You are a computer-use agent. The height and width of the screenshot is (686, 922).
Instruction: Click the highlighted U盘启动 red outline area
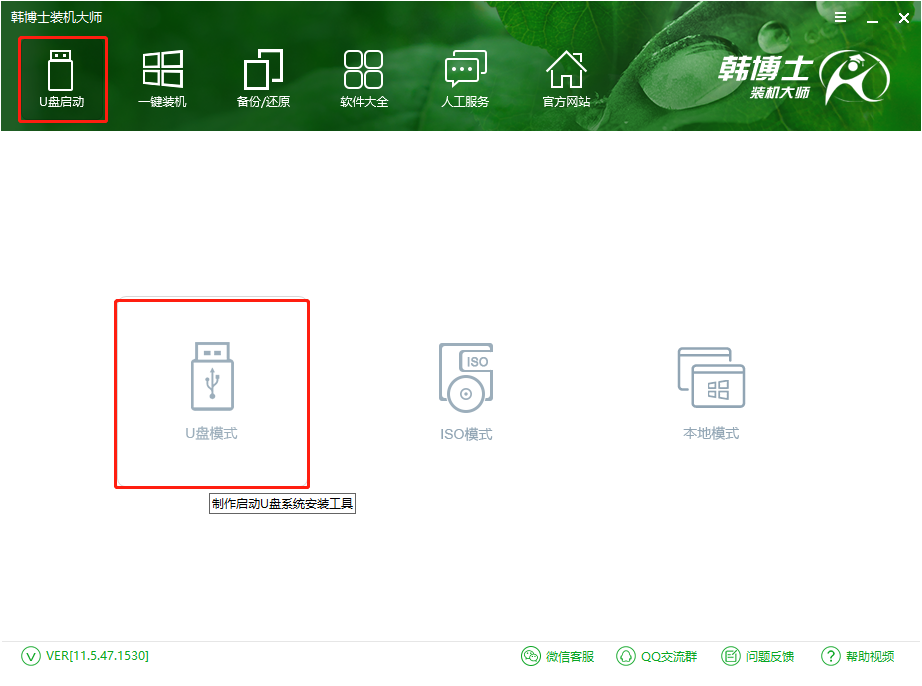point(62,80)
